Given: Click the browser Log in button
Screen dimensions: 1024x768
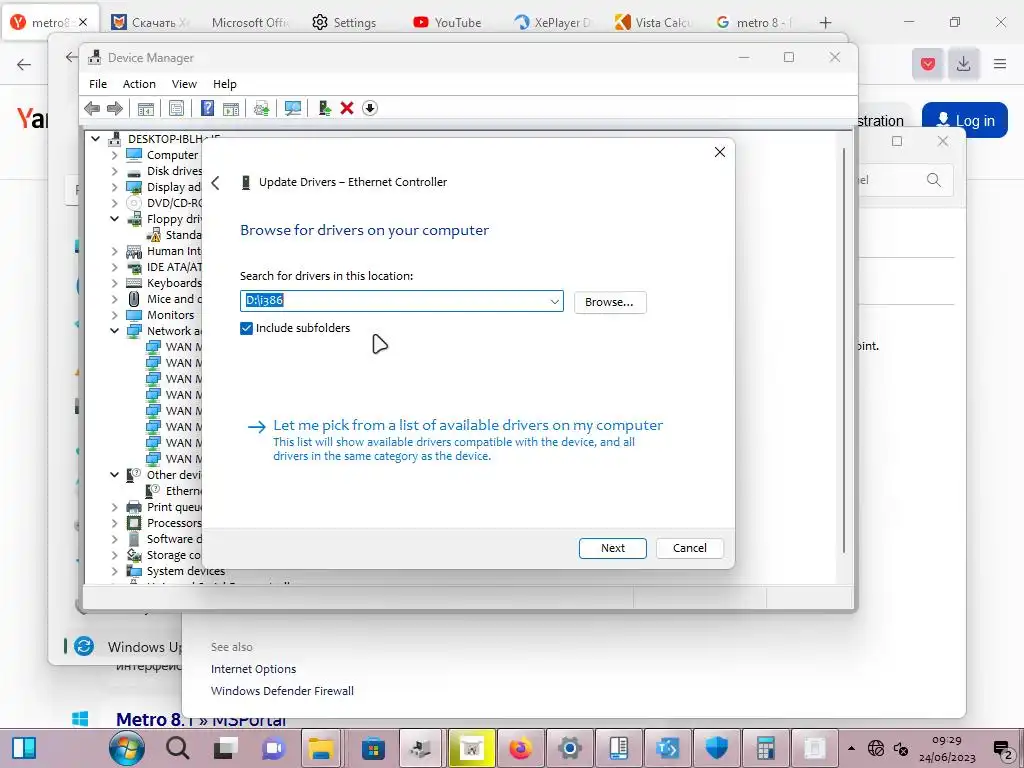Looking at the screenshot, I should (x=965, y=120).
